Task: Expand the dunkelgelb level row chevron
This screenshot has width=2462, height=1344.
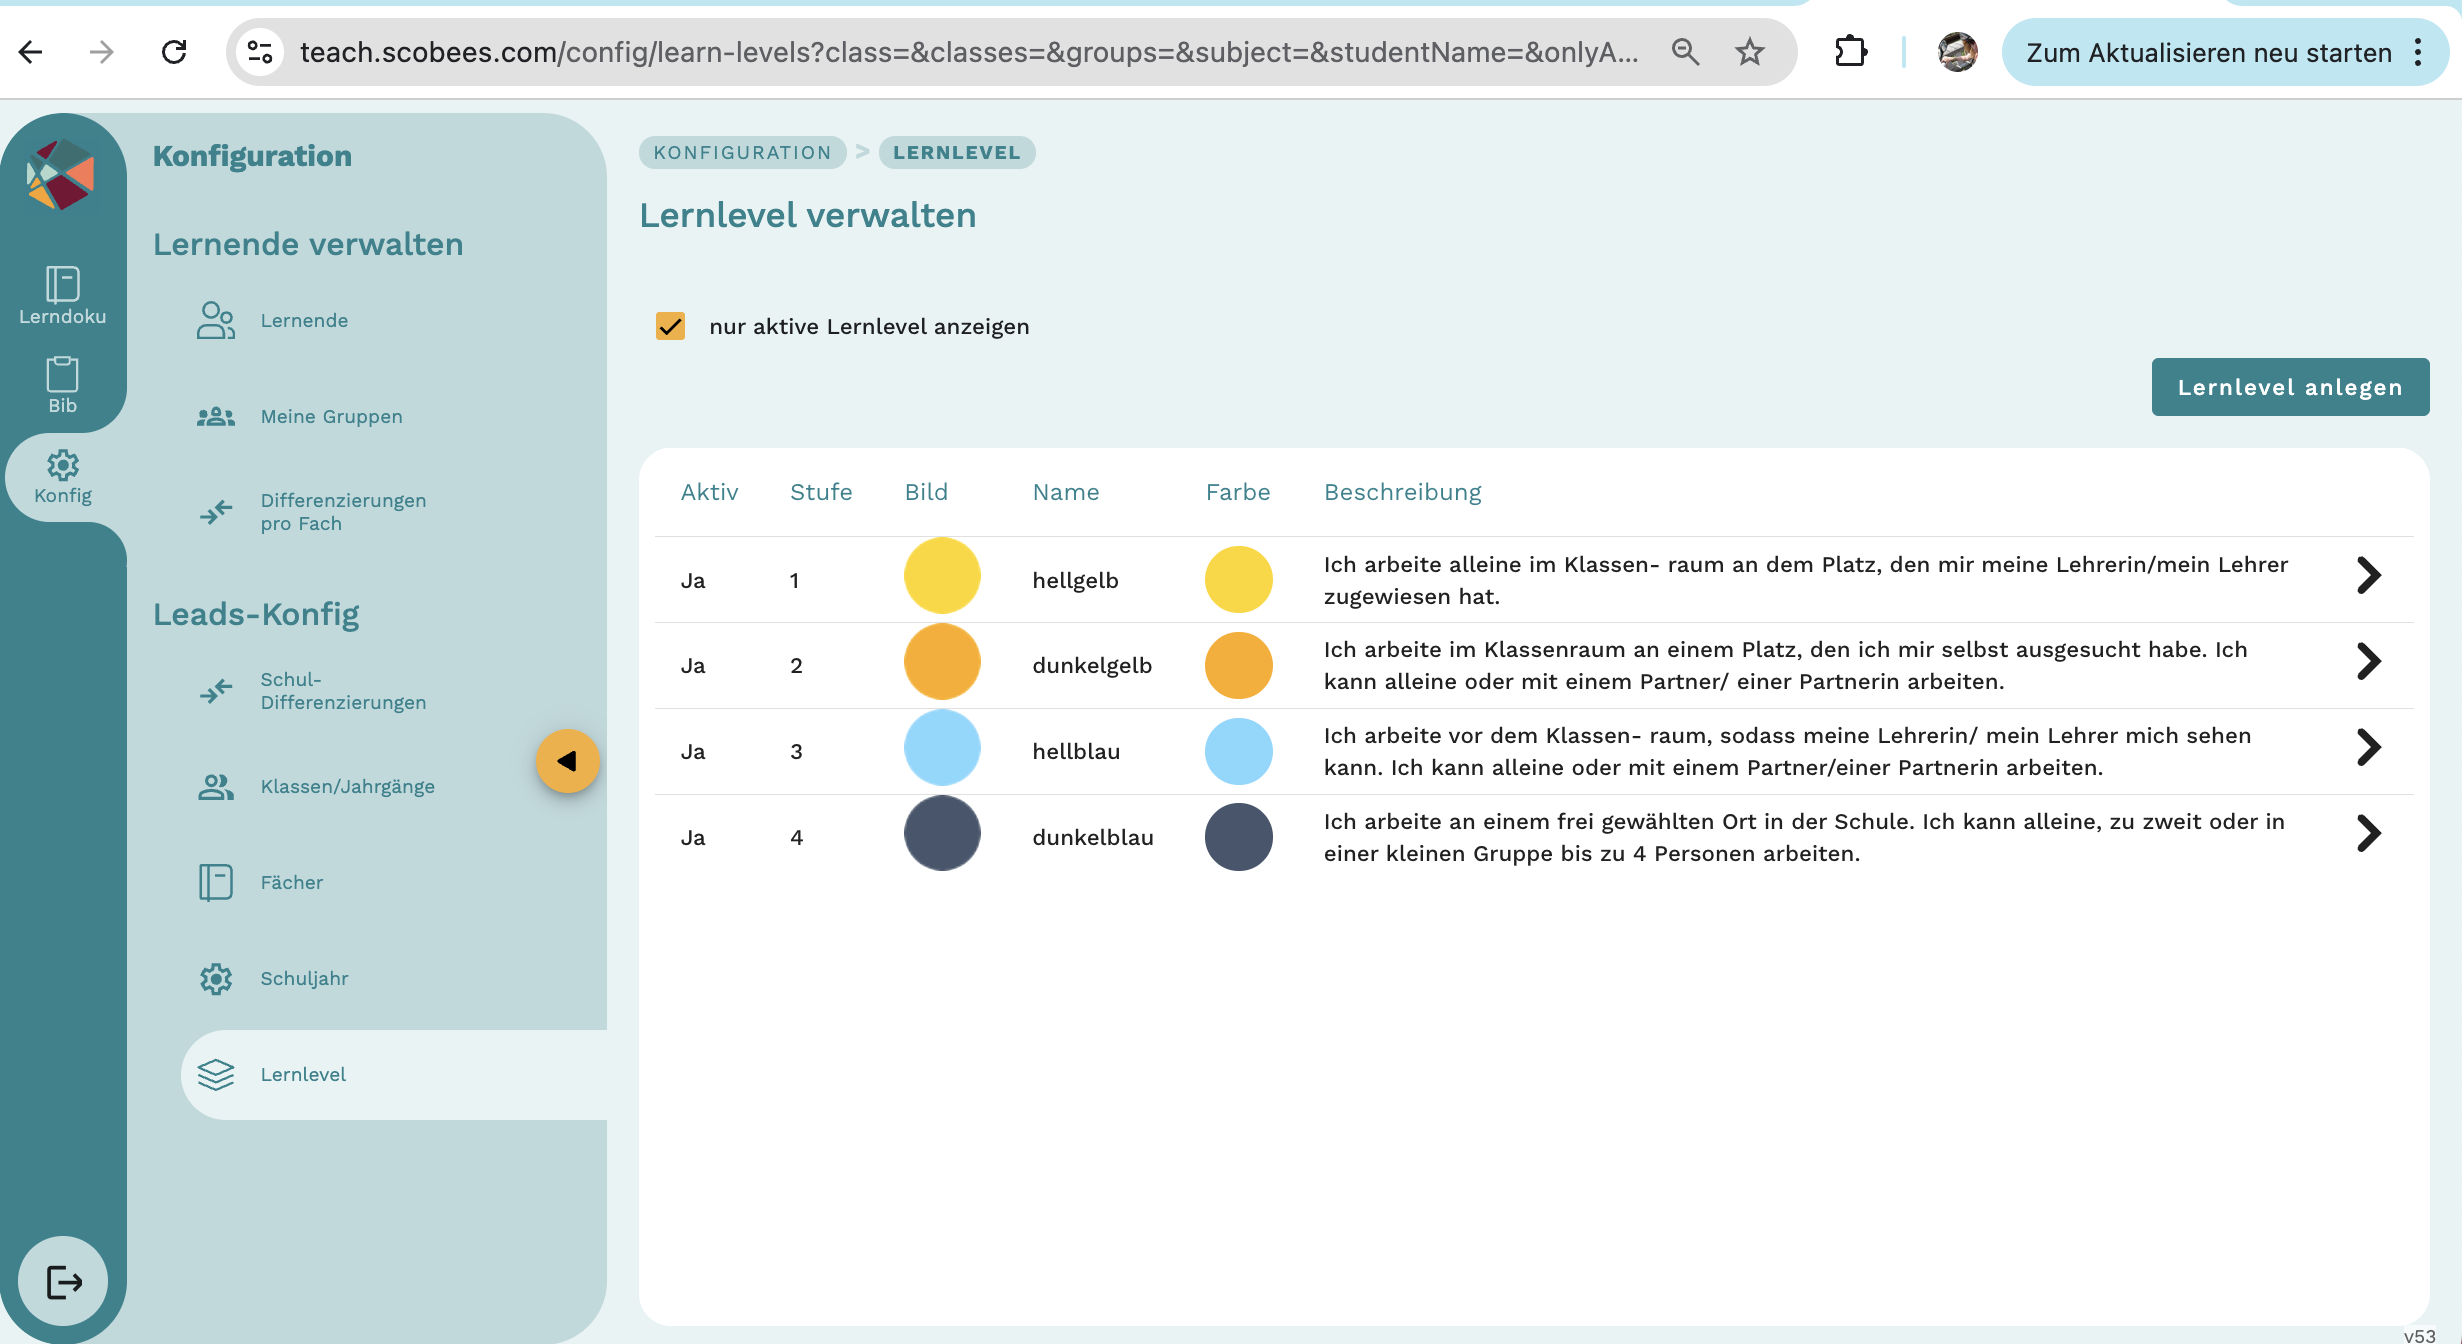Action: coord(2368,662)
